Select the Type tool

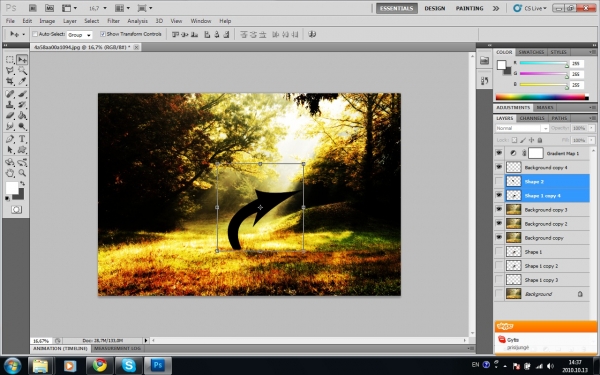click(22, 139)
